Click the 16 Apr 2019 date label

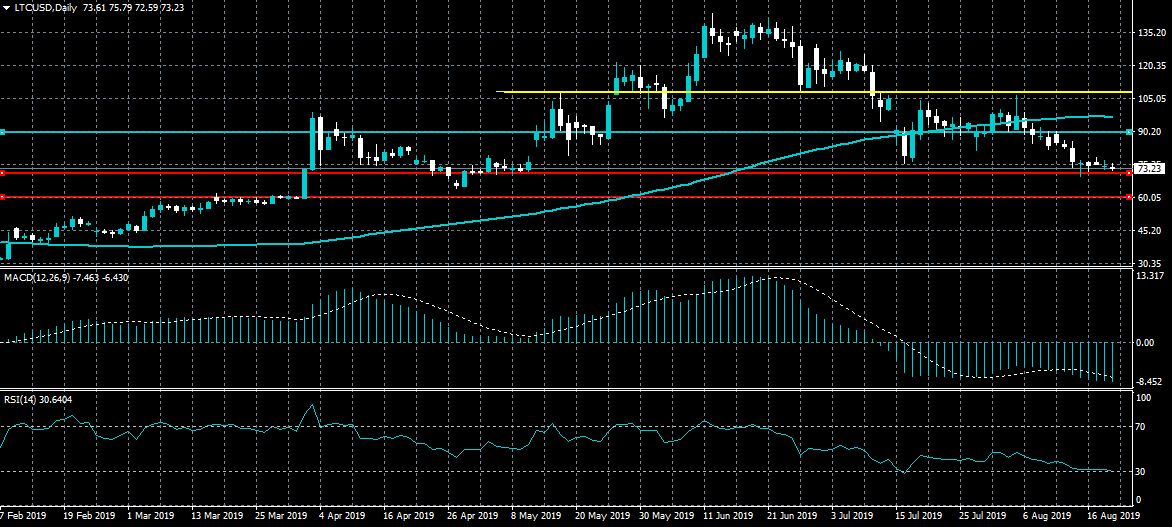tap(410, 516)
